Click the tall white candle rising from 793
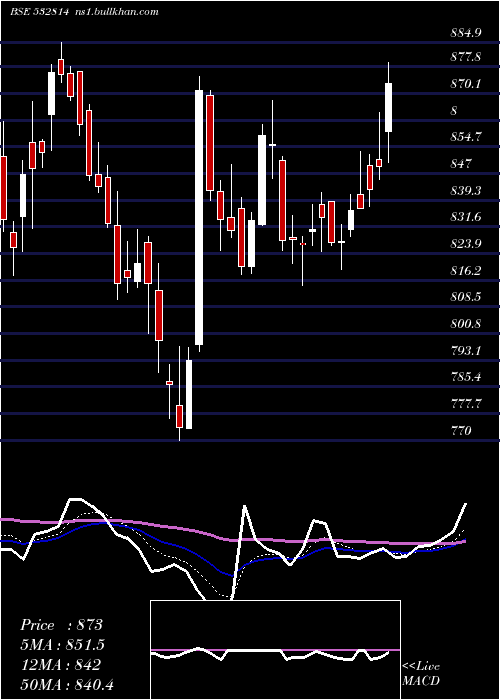 tap(199, 217)
